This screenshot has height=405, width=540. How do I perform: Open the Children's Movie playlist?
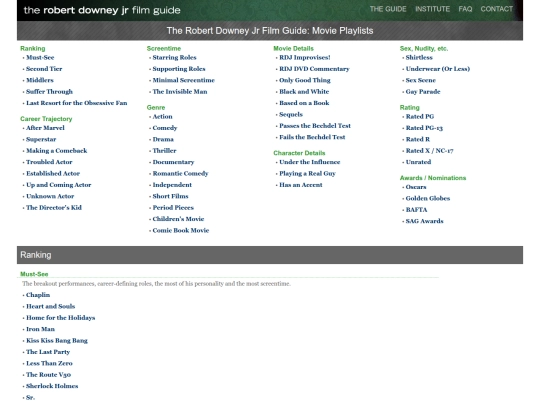[178, 219]
